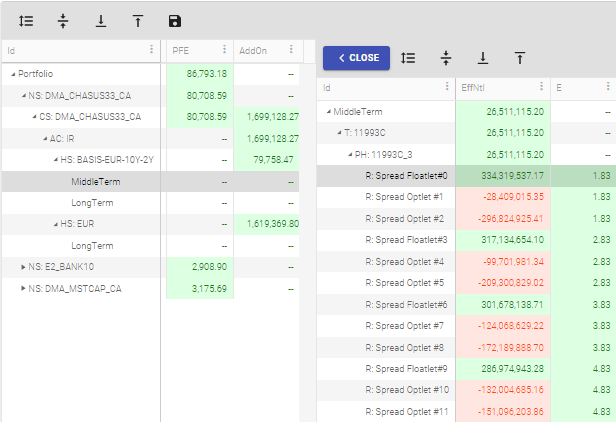Open column menu for PFE header
616x422 pixels.
click(x=224, y=50)
